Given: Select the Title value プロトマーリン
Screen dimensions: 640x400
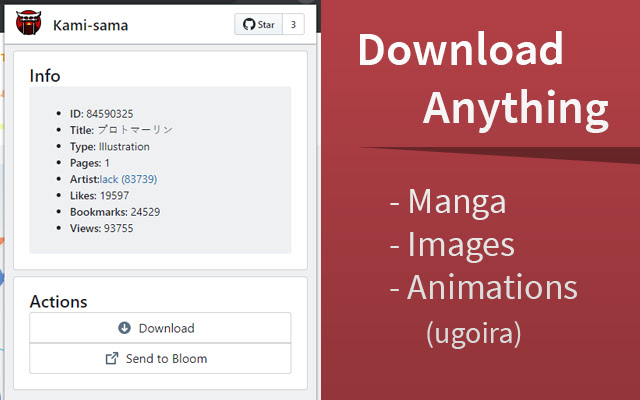Looking at the screenshot, I should (135, 130).
